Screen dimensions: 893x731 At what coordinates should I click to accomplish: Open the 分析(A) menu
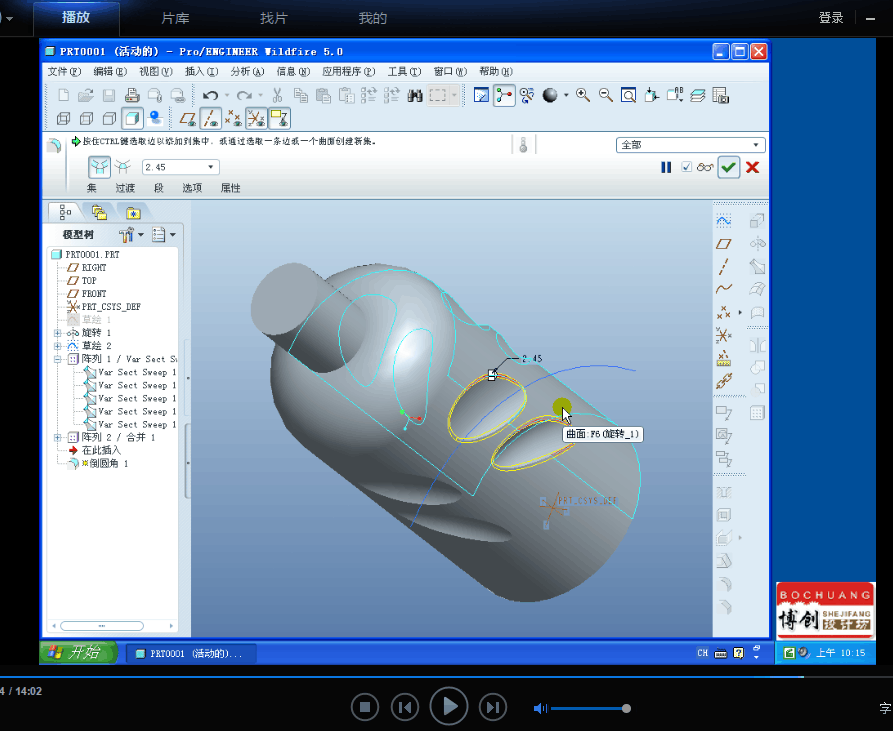(247, 71)
